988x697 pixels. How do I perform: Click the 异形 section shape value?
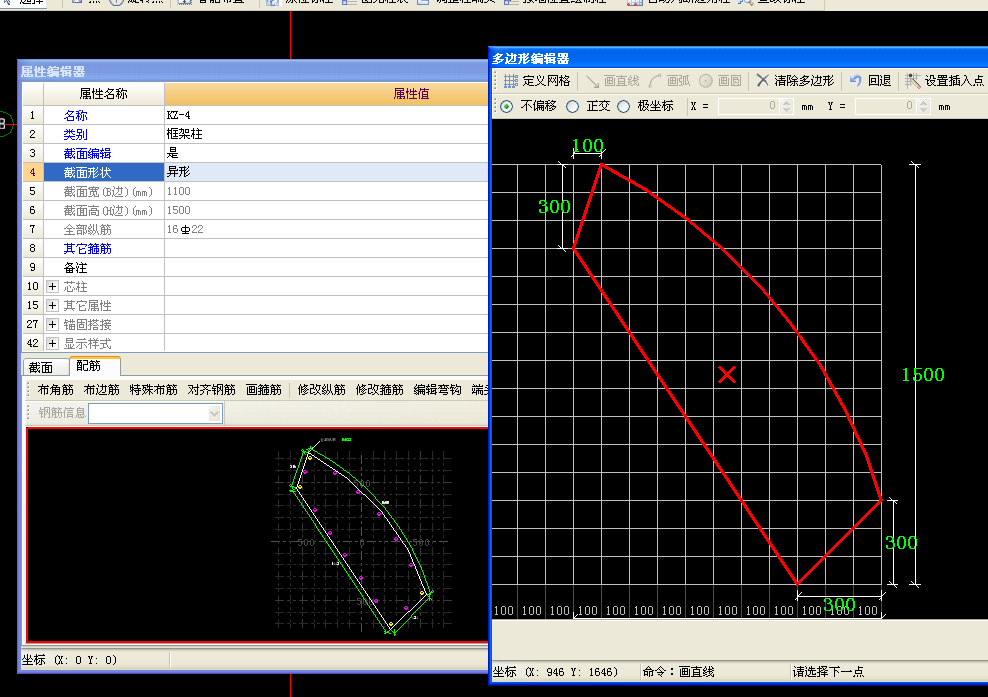tap(326, 172)
